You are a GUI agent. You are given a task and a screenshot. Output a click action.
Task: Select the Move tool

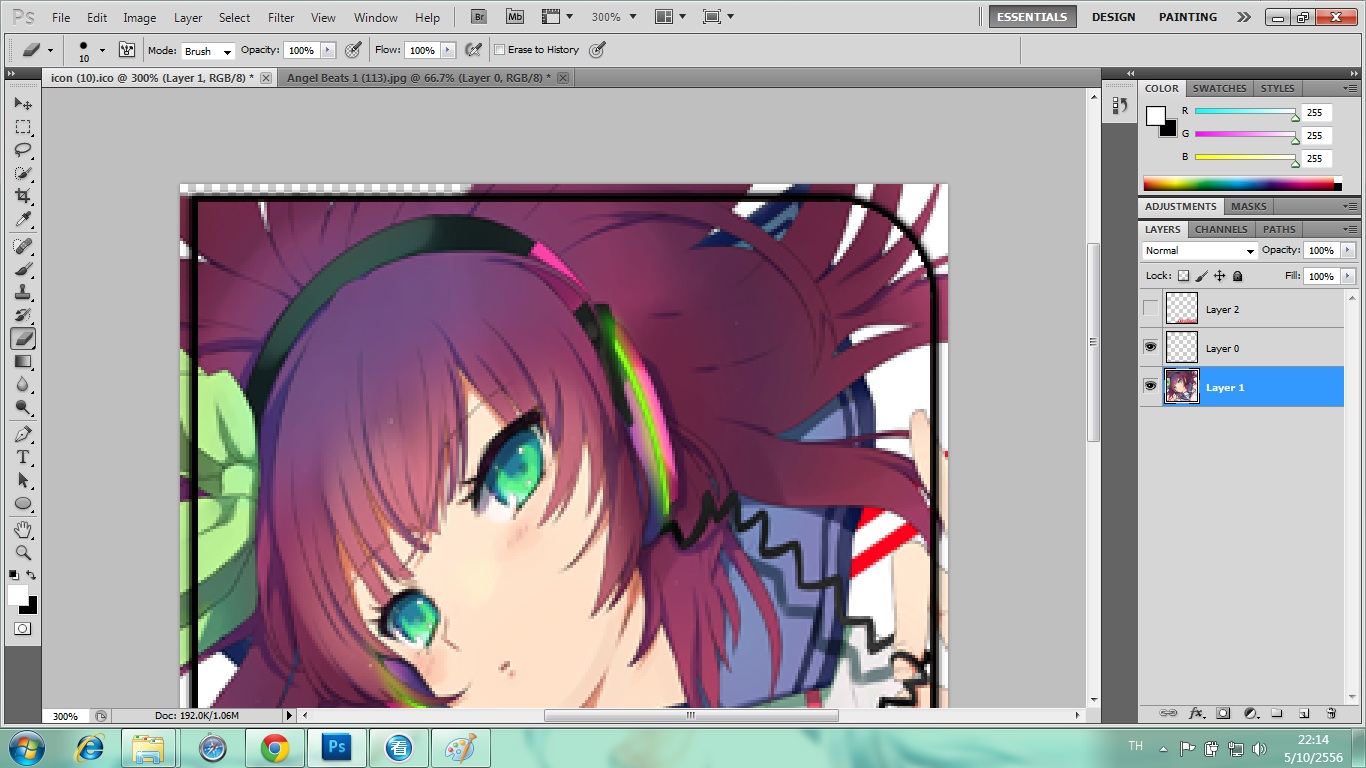23,104
